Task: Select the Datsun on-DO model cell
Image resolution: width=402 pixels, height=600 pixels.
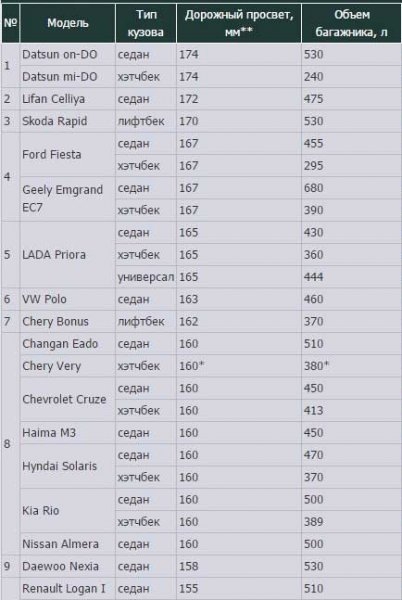Action: [x=67, y=54]
